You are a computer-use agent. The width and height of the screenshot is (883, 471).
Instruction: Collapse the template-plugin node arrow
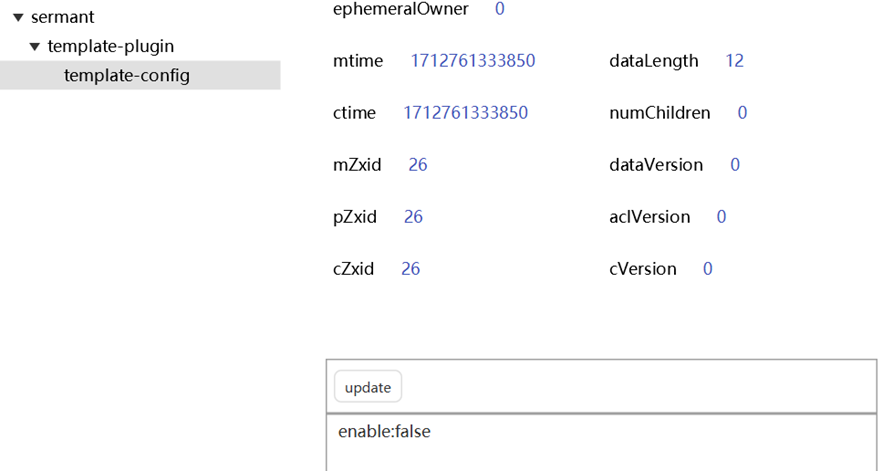point(35,46)
